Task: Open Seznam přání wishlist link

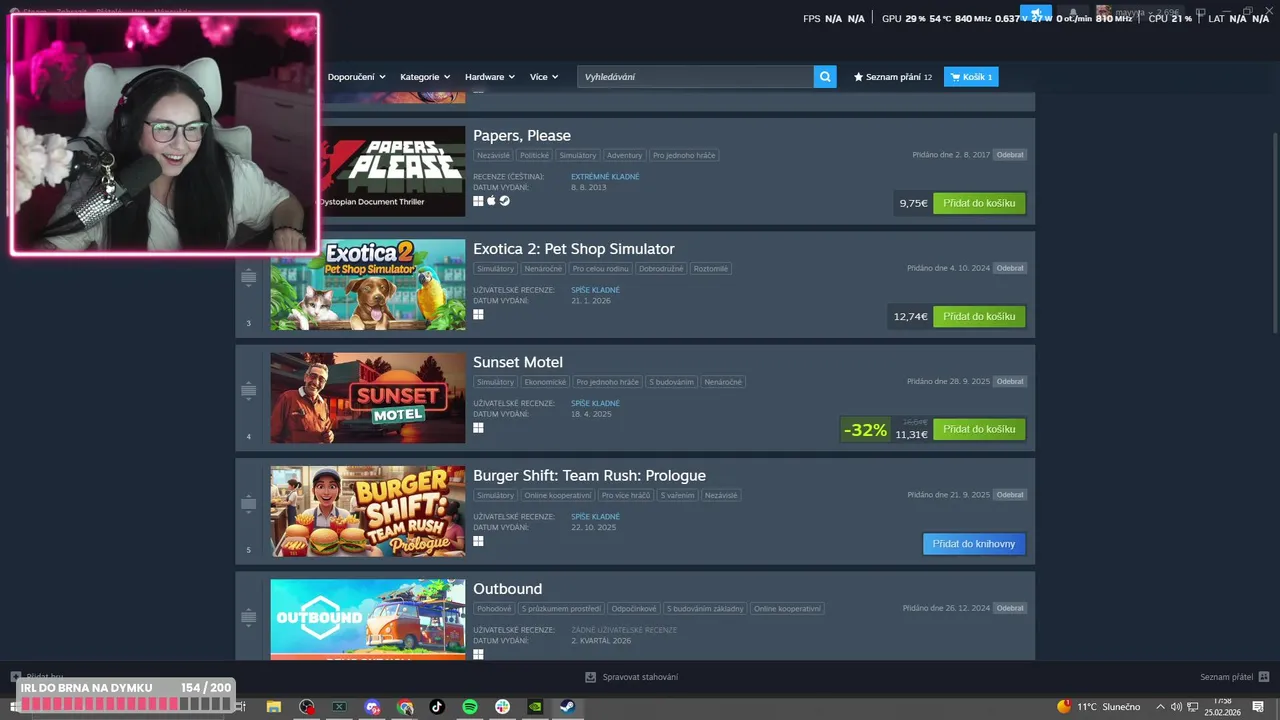Action: pyautogui.click(x=892, y=77)
